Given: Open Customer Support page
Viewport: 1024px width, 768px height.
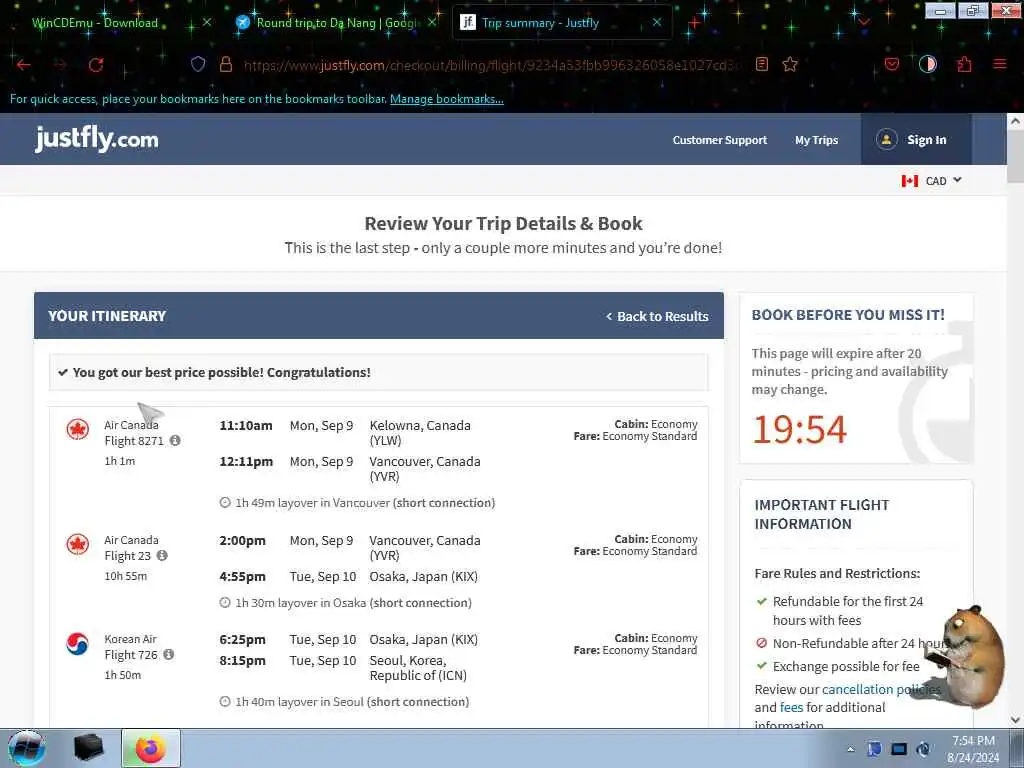Looking at the screenshot, I should [720, 140].
